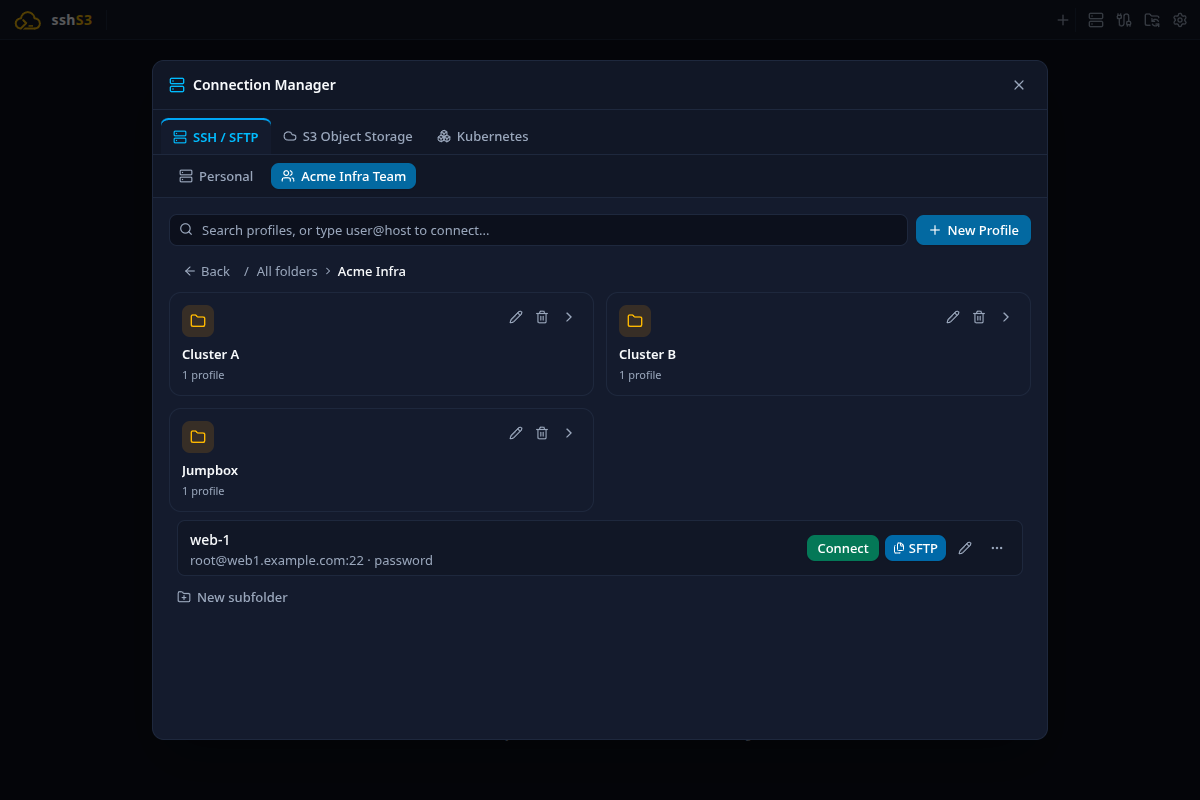Delete the Jumpbox folder
Screen dimensions: 1200x800
542,433
